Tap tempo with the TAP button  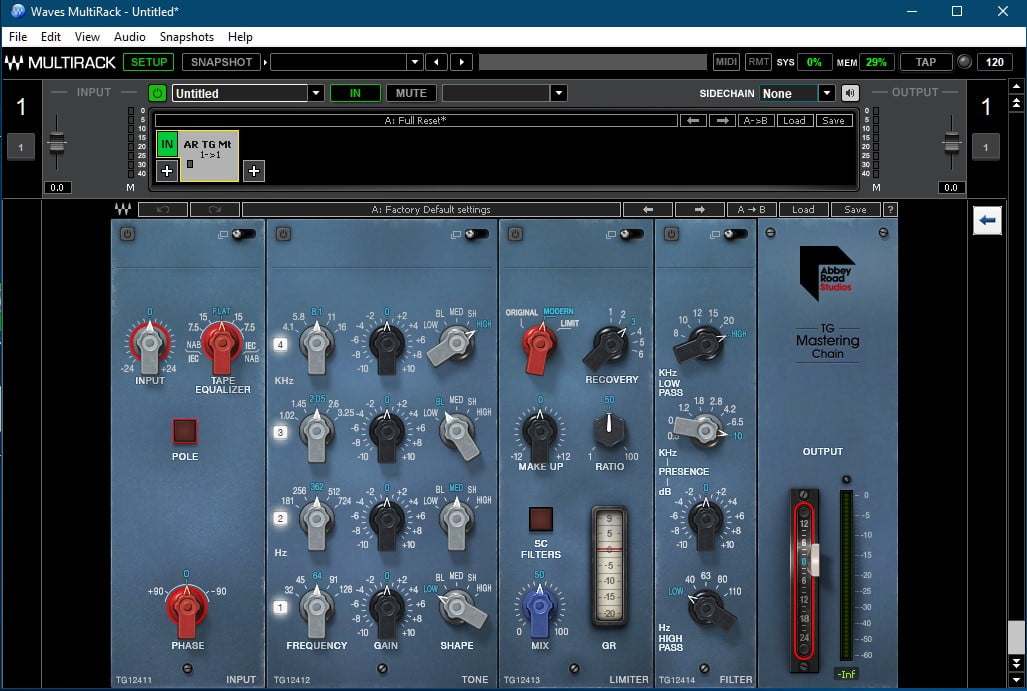[925, 62]
